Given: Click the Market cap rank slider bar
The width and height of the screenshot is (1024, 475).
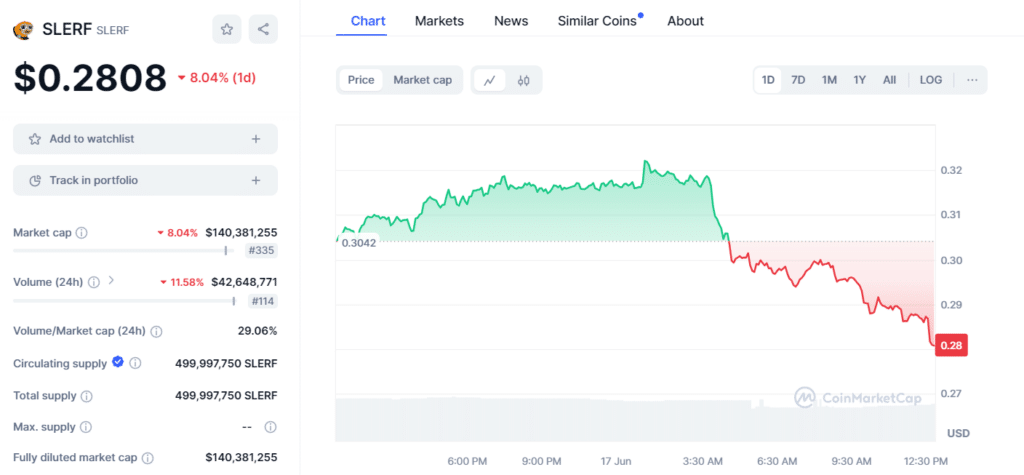Looking at the screenshot, I should pyautogui.click(x=120, y=250).
